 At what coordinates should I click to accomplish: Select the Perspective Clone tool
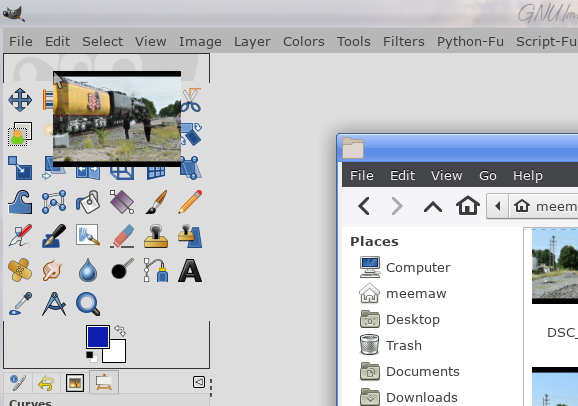[x=190, y=236]
